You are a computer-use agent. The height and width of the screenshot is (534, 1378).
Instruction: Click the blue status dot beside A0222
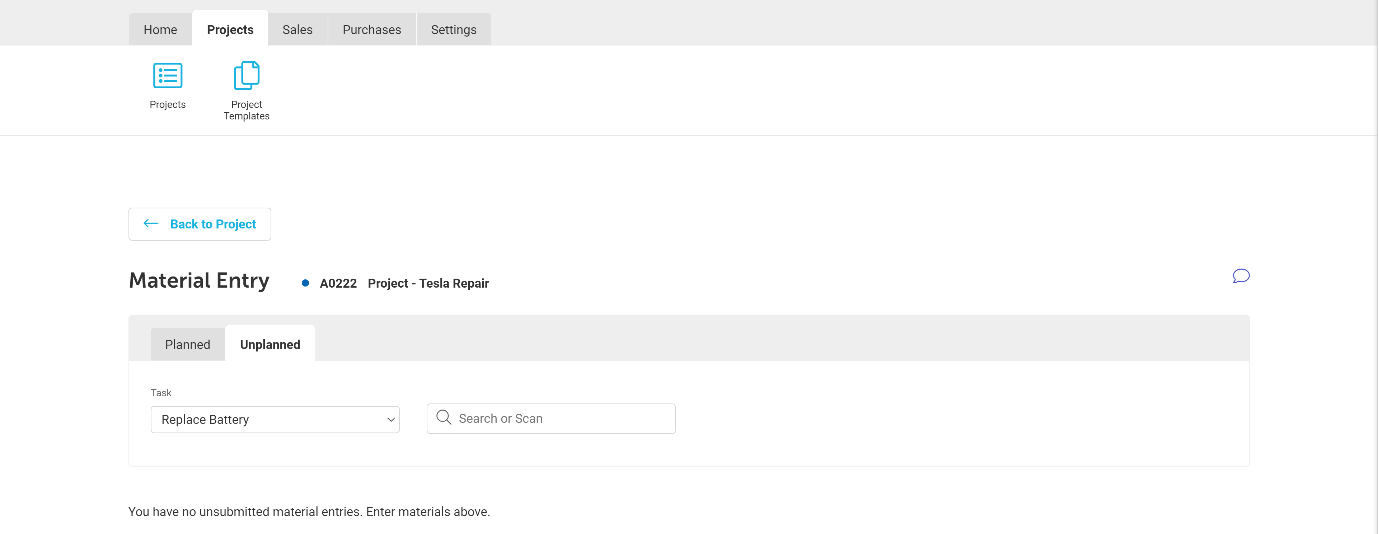click(306, 283)
